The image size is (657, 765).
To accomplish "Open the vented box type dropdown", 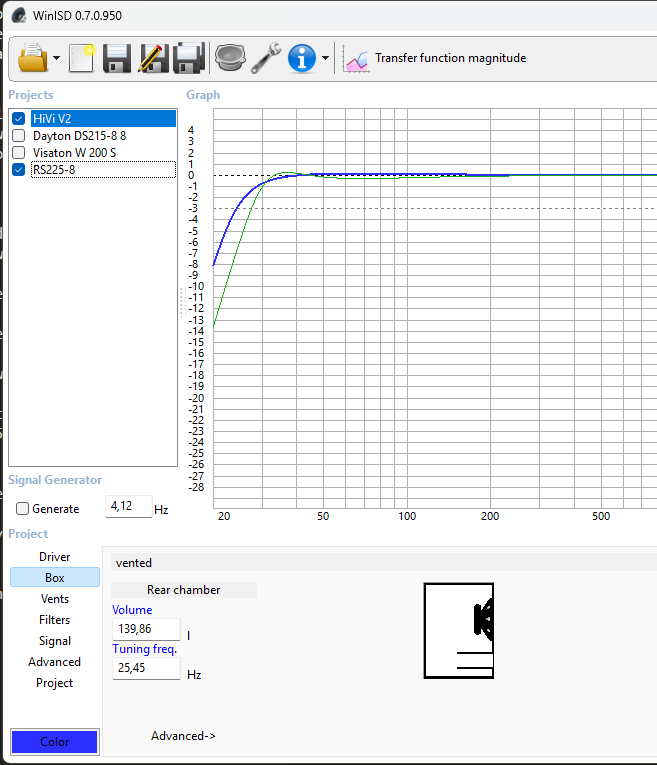I will click(x=383, y=563).
